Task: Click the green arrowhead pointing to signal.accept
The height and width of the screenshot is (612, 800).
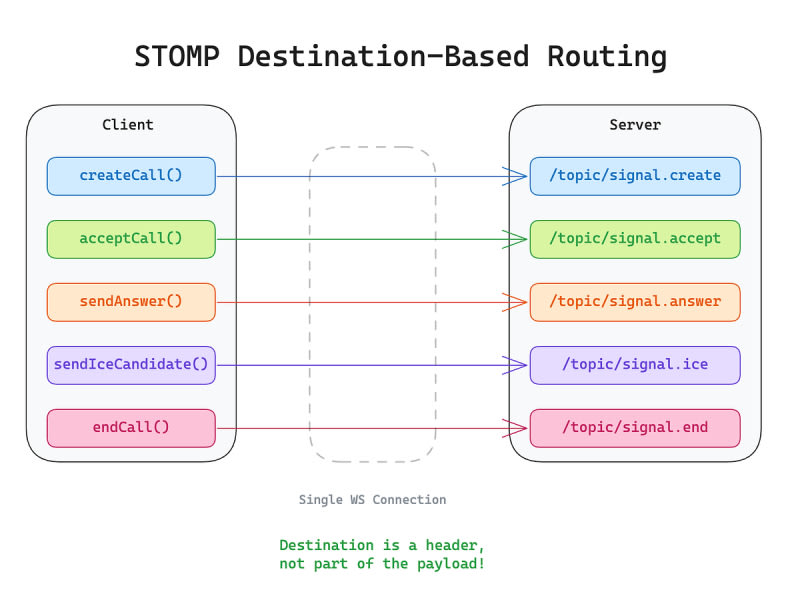Action: [x=516, y=239]
